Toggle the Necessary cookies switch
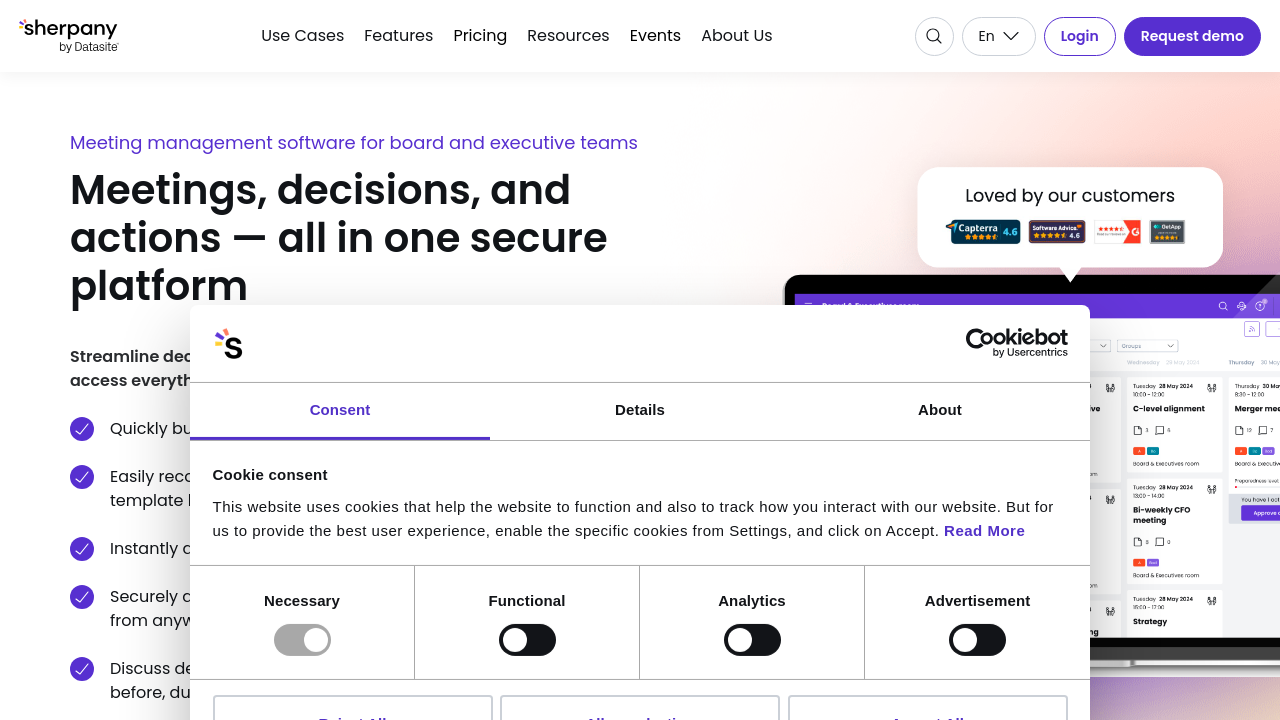Image resolution: width=1280 pixels, height=720 pixels. click(302, 640)
